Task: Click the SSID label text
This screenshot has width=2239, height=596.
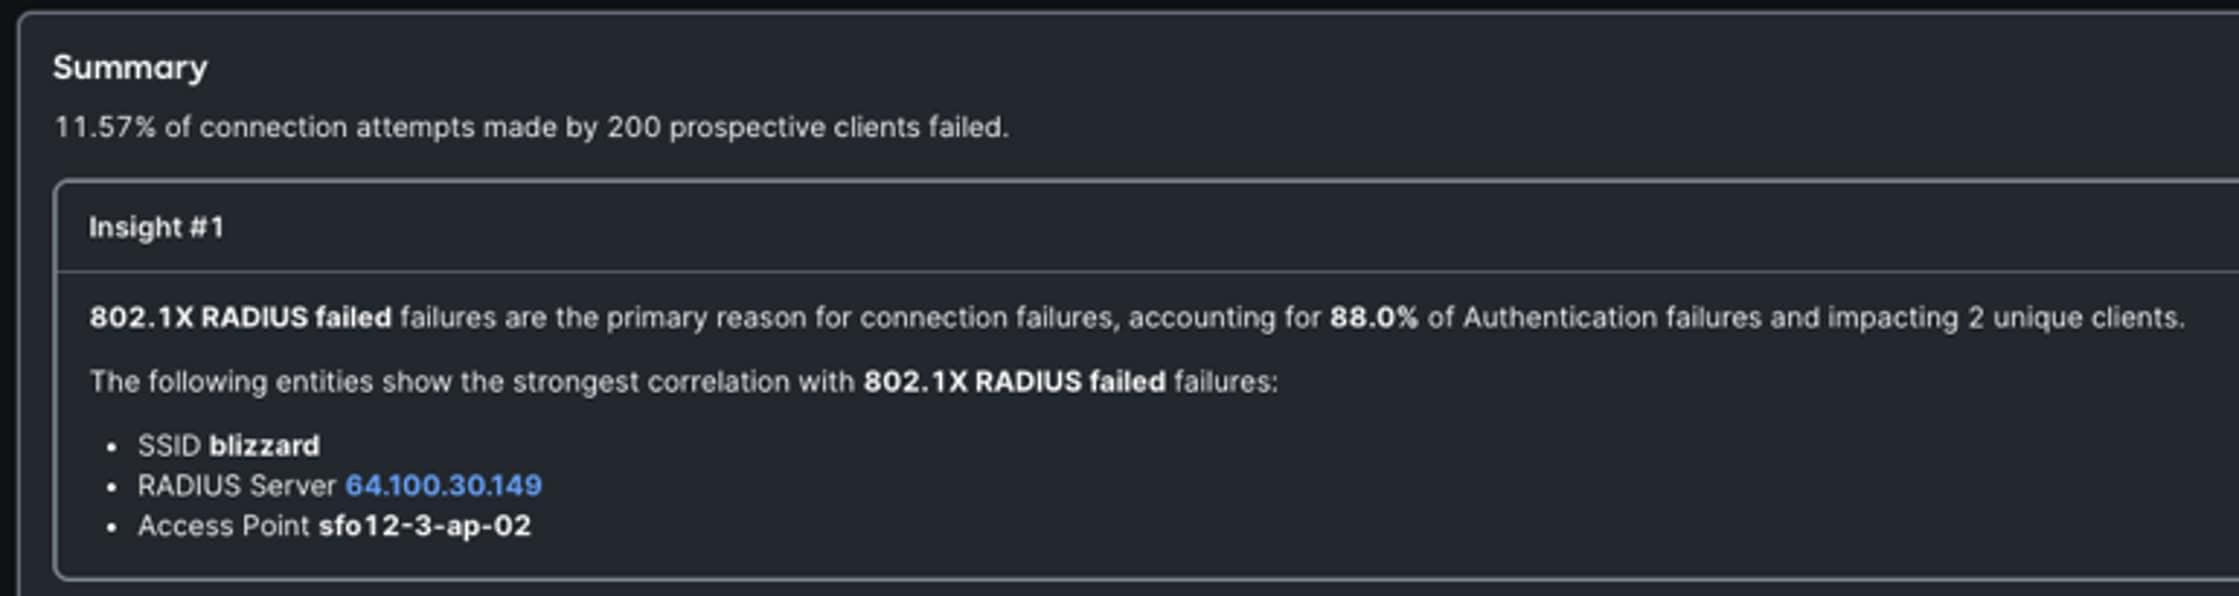Action: point(170,446)
